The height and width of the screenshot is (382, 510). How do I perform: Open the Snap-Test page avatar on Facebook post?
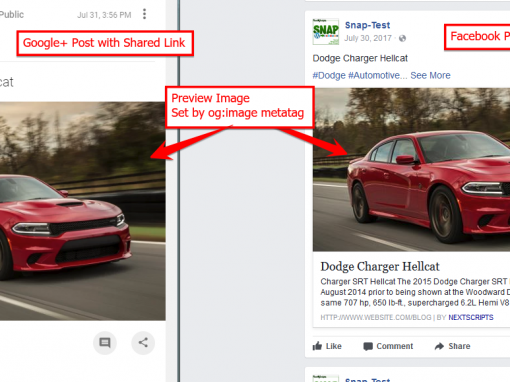click(x=326, y=32)
